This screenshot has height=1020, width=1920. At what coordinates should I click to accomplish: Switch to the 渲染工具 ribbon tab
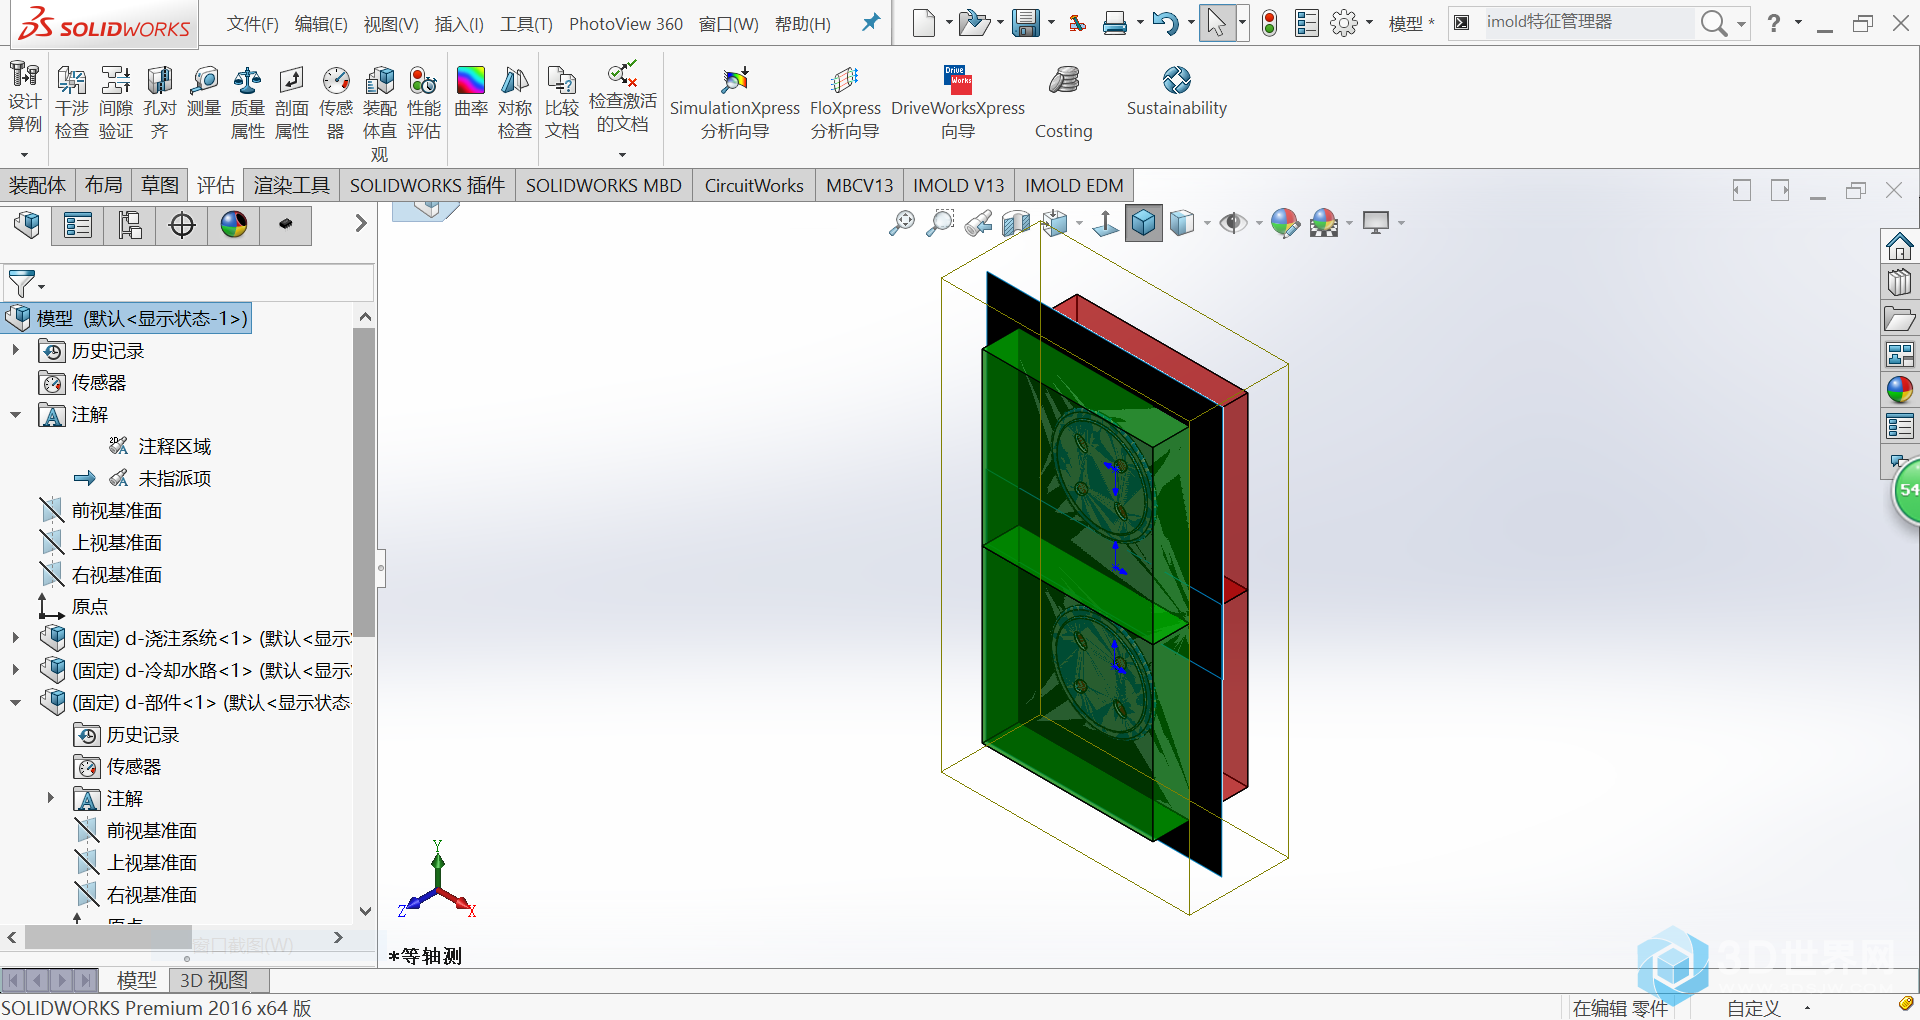coord(291,185)
